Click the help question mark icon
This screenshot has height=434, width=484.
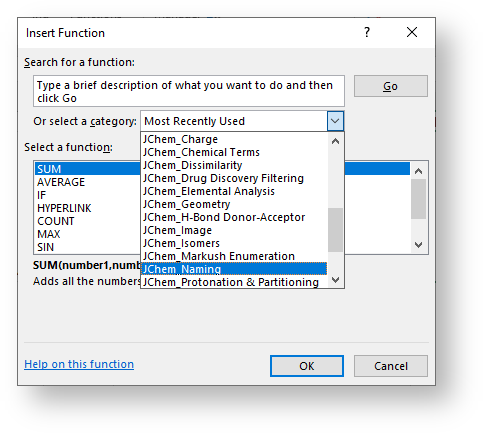point(367,32)
